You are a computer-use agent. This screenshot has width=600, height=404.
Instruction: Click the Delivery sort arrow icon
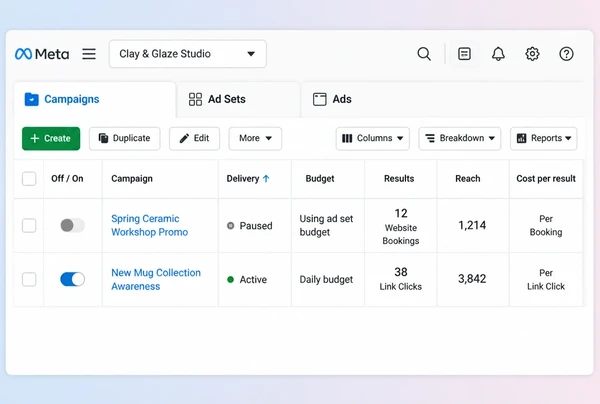266,179
